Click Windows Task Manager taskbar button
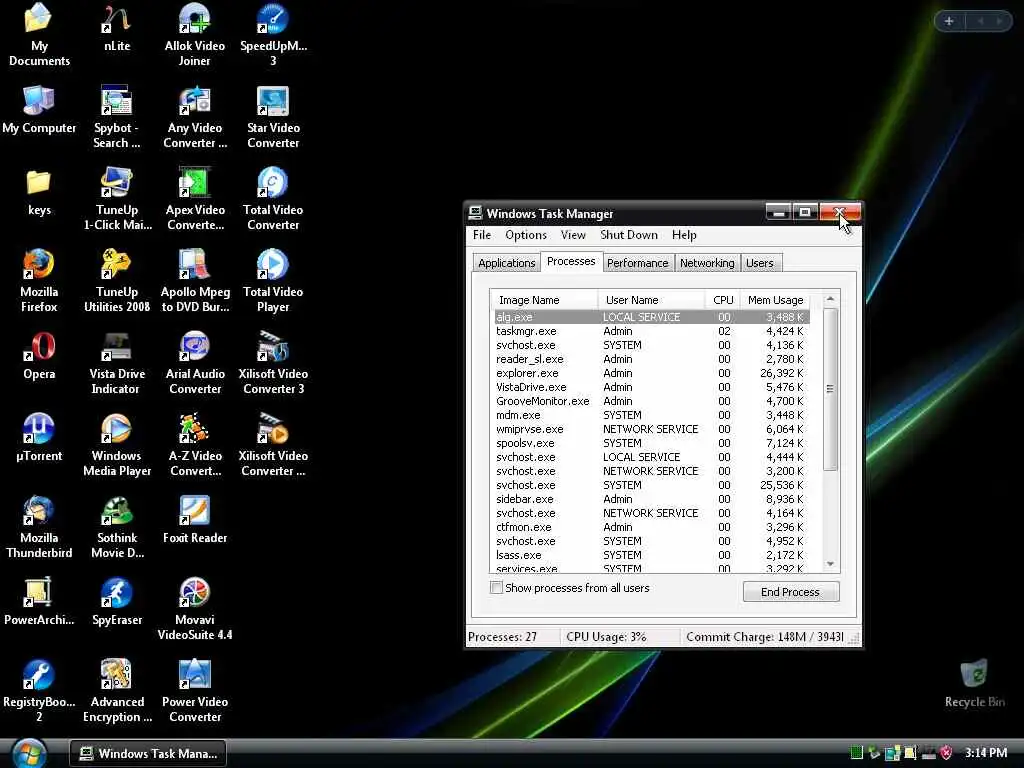This screenshot has height=768, width=1024. [148, 754]
